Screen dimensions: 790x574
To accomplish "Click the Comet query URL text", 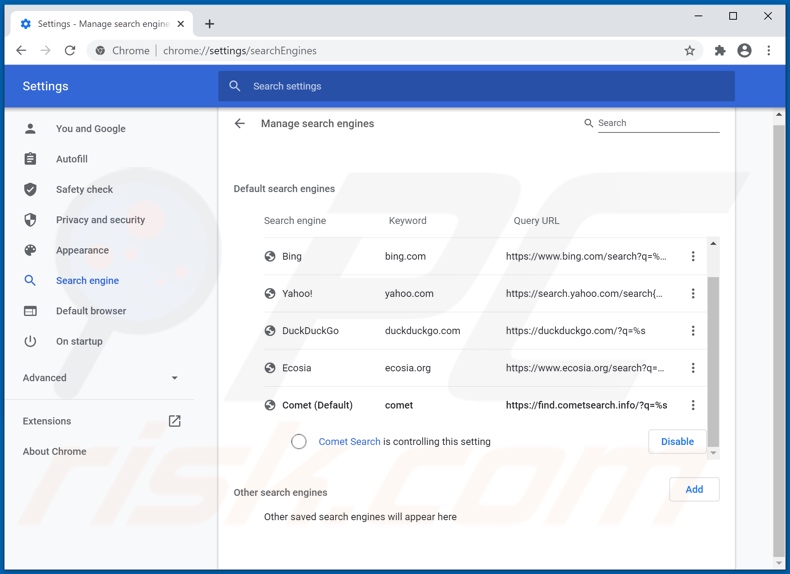I will click(x=586, y=405).
